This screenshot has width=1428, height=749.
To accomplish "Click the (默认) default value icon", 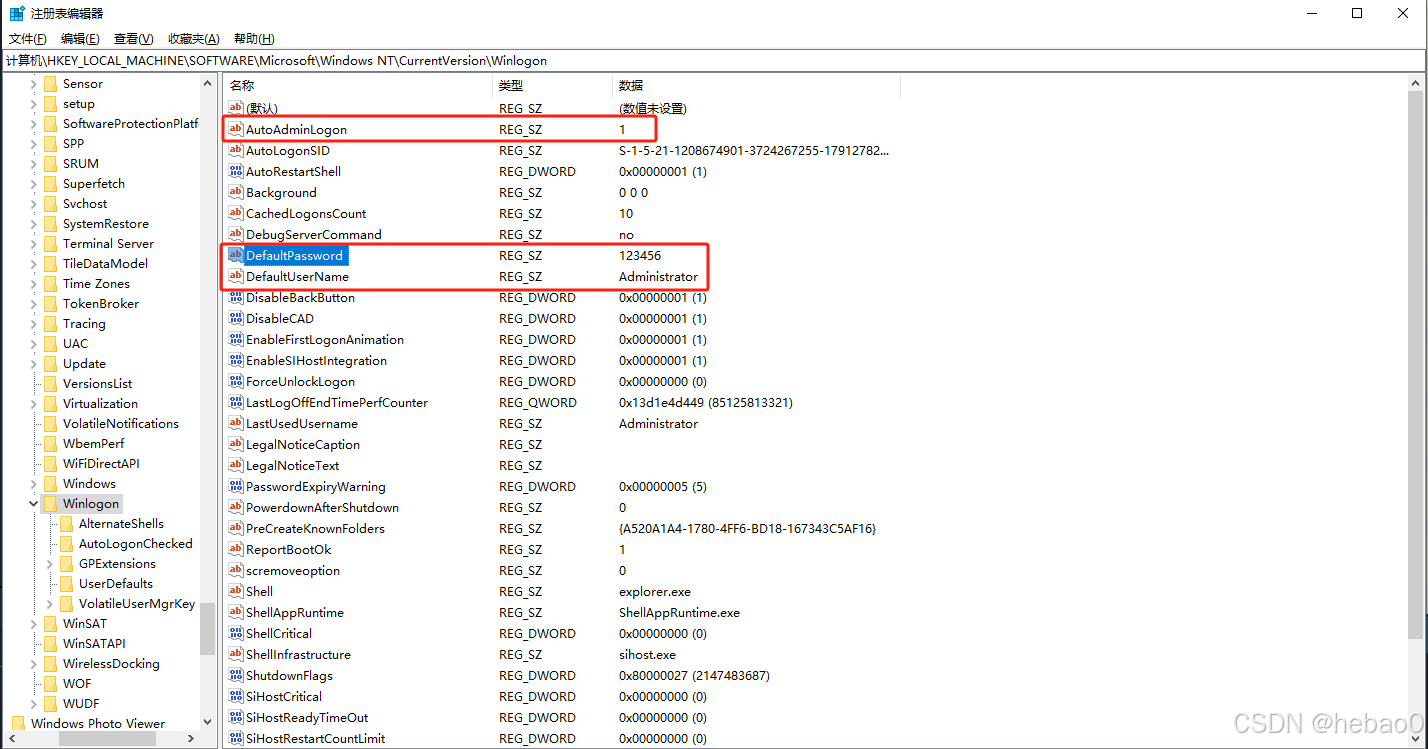I will [236, 108].
